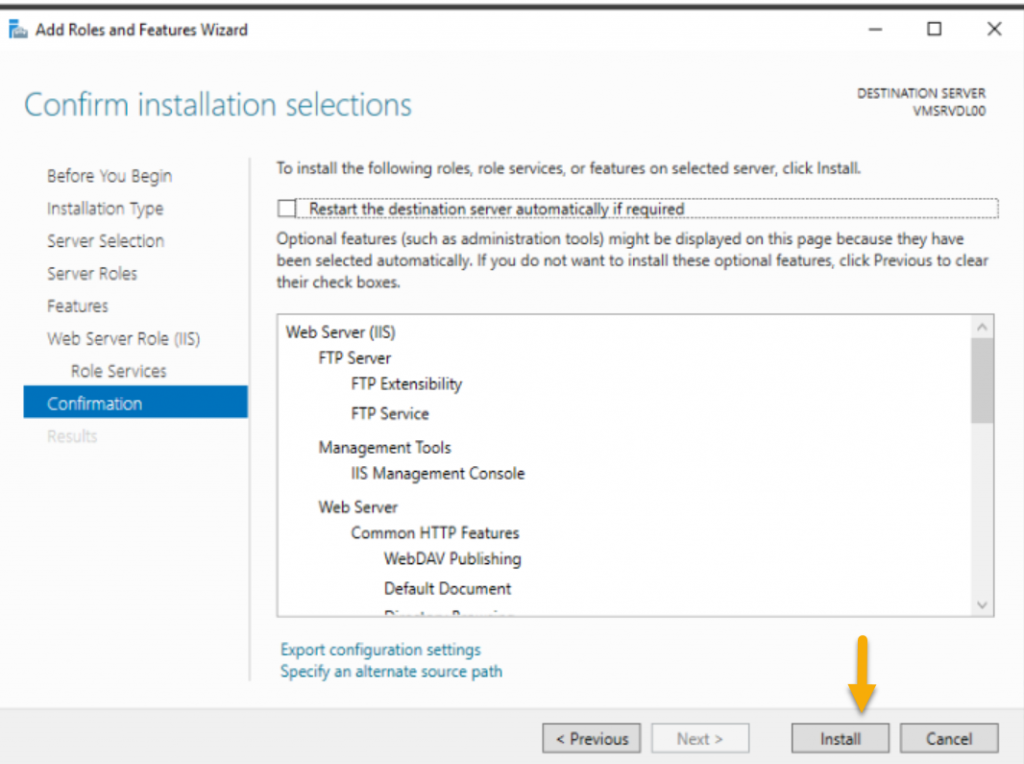Open the Server Selection step
1024x764 pixels.
[x=105, y=241]
